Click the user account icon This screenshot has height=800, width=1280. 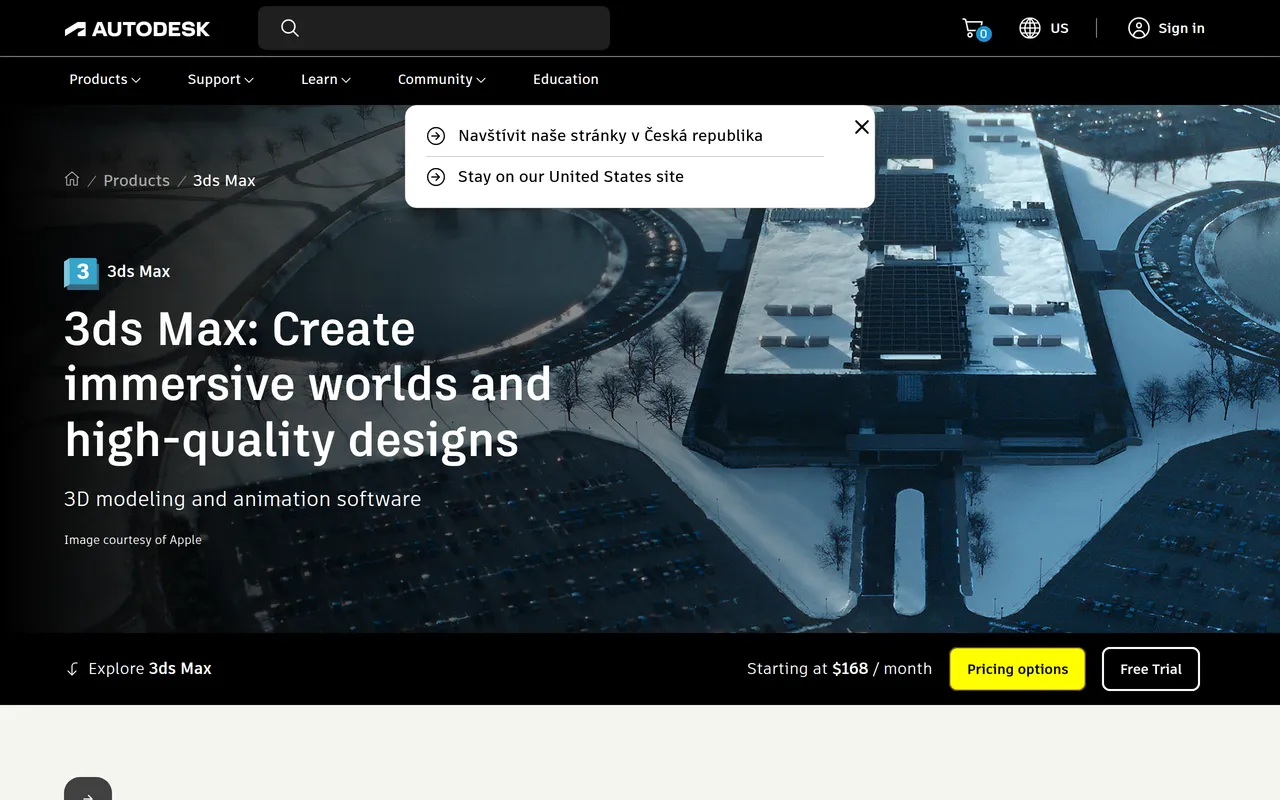click(1138, 28)
